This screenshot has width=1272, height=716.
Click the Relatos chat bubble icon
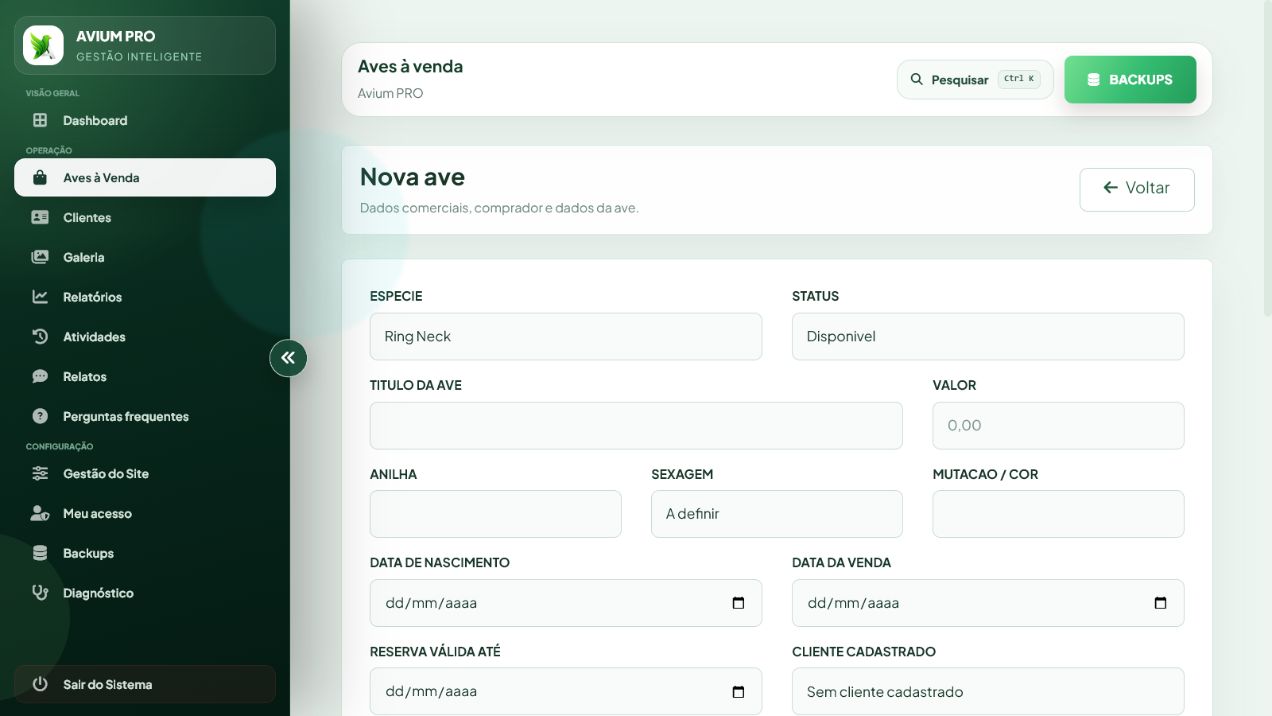40,377
